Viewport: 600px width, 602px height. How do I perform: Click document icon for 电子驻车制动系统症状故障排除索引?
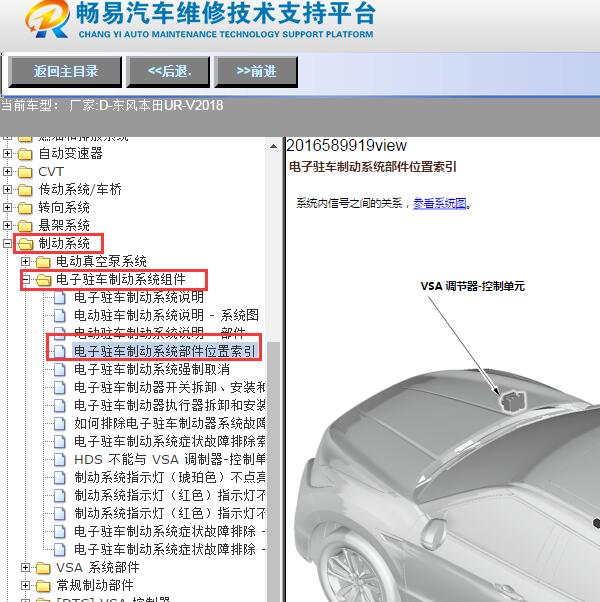click(60, 442)
